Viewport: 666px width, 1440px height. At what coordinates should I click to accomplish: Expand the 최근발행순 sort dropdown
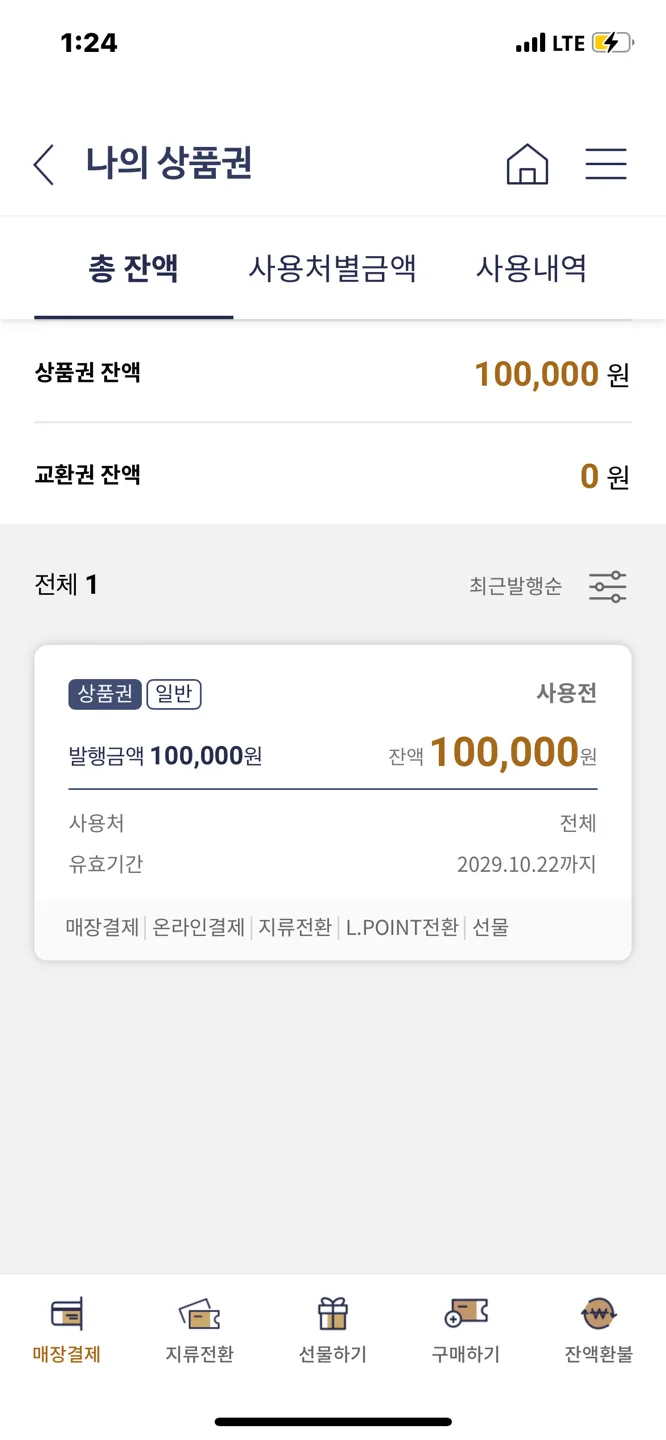[515, 586]
